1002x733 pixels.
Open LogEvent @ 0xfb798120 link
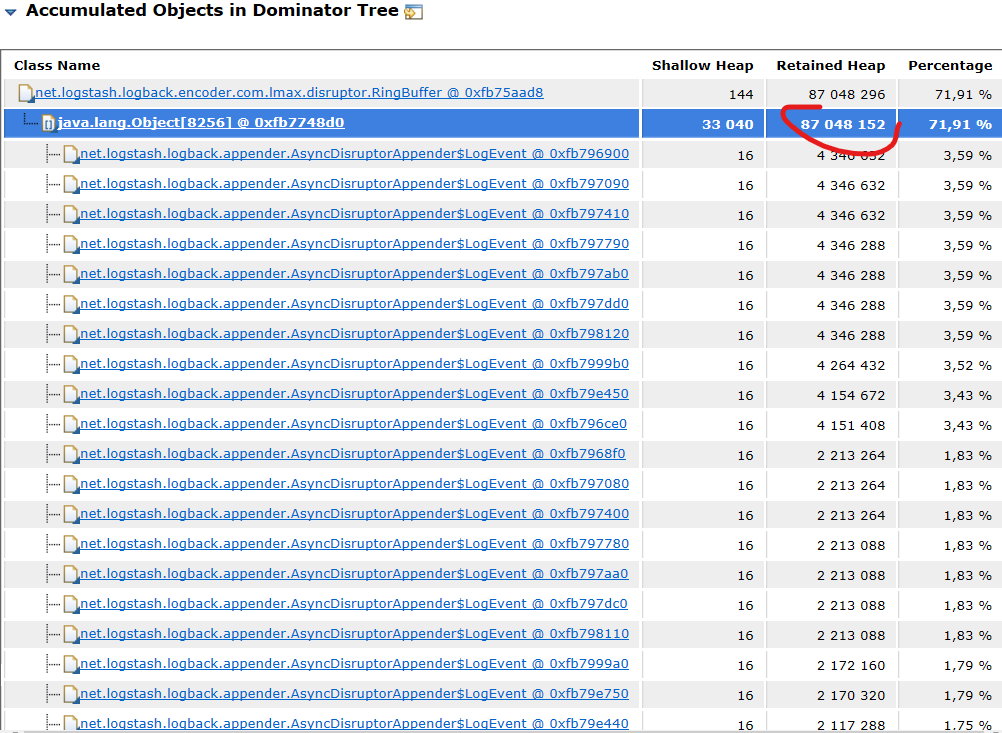(355, 334)
